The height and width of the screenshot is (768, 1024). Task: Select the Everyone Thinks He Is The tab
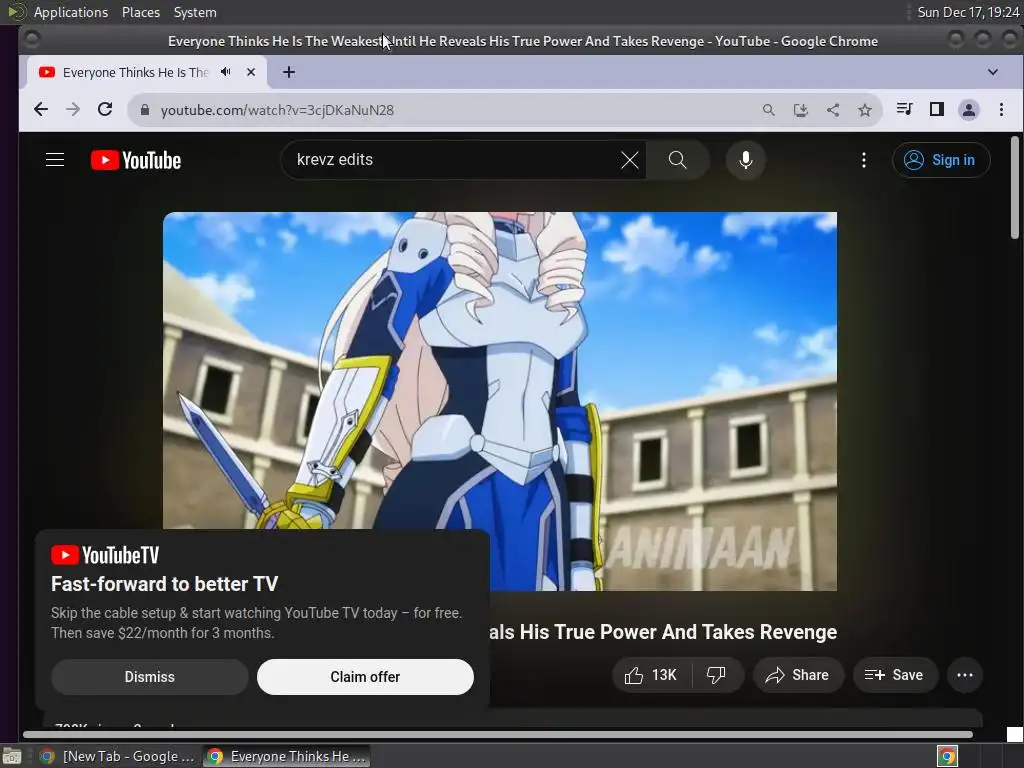[146, 72]
